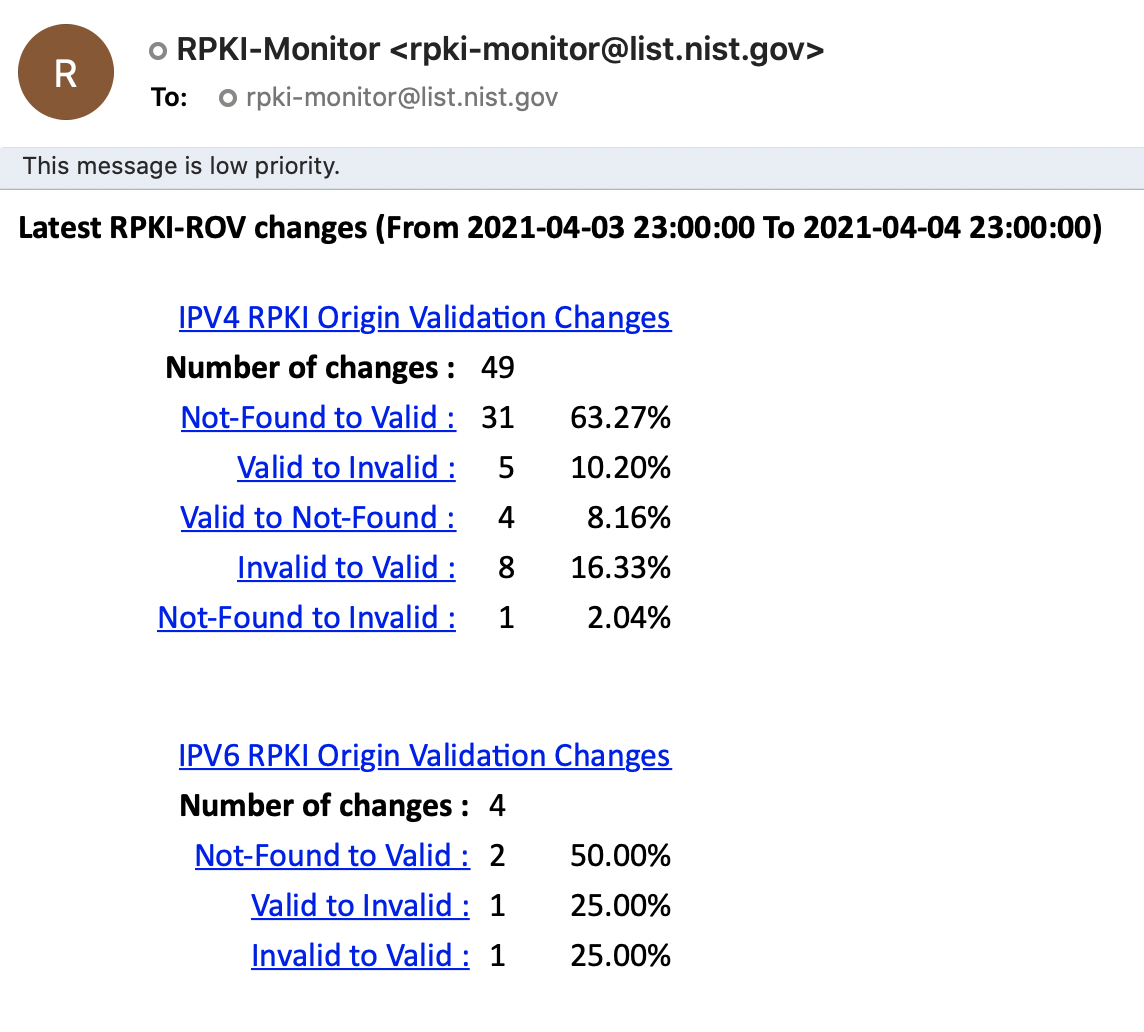Select the Latest RPKI-ROV changes heading
Screen dimensions: 1144x1032
[559, 228]
